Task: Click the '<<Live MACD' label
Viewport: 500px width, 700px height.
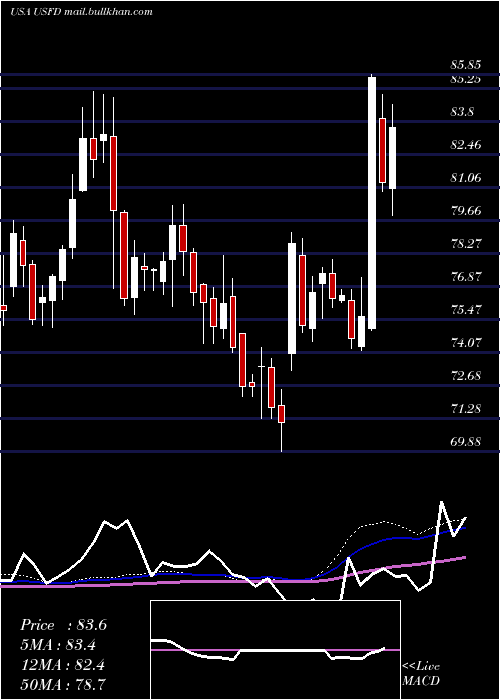Action: [x=421, y=673]
